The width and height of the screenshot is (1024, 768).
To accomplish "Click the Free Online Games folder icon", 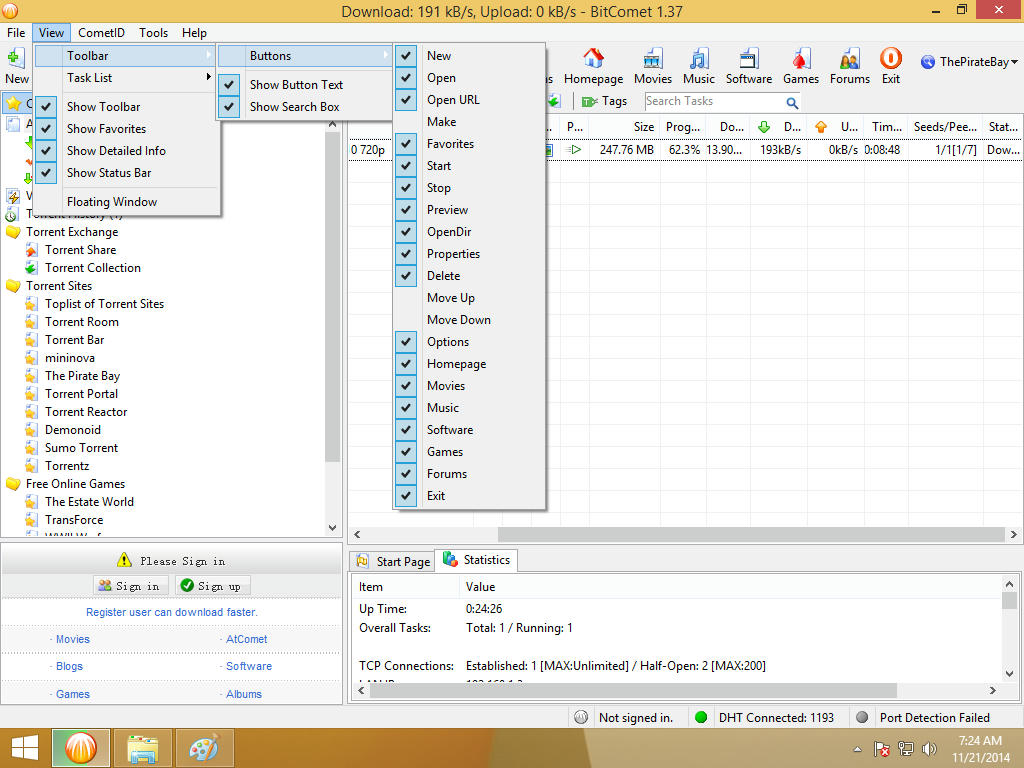I will click(x=13, y=484).
